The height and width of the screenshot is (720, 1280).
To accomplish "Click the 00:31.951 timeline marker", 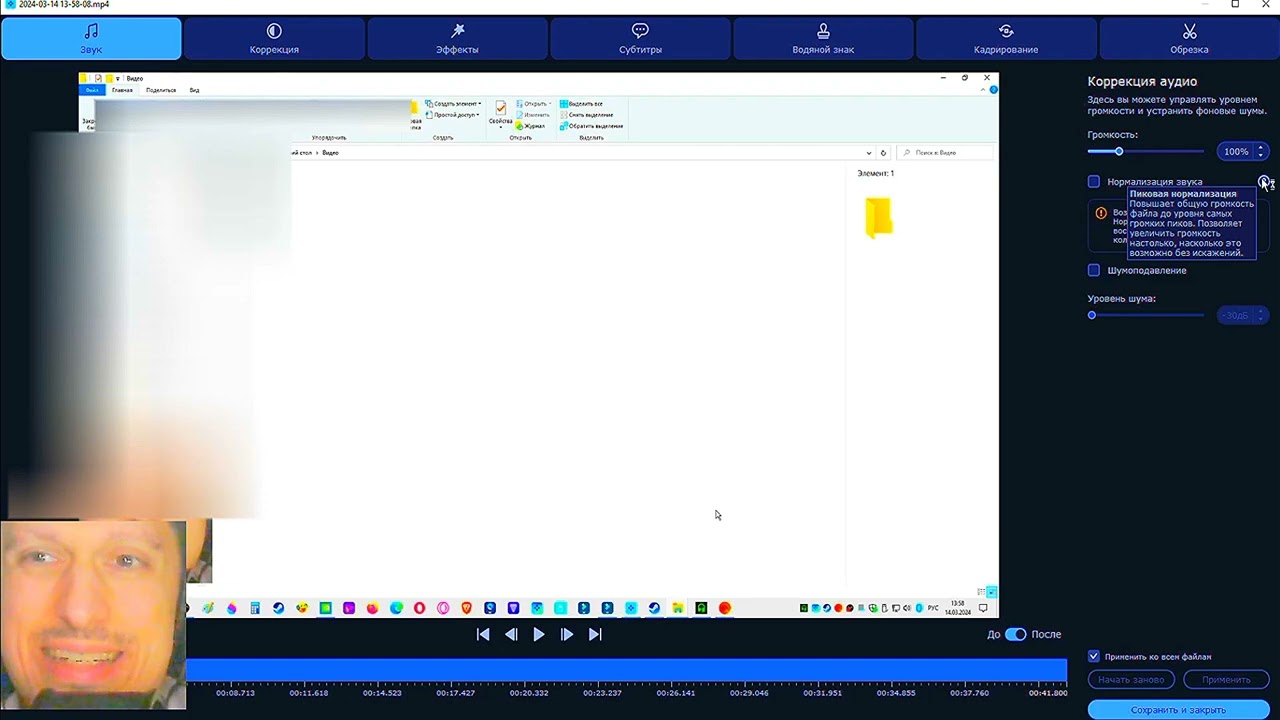I will [x=822, y=693].
